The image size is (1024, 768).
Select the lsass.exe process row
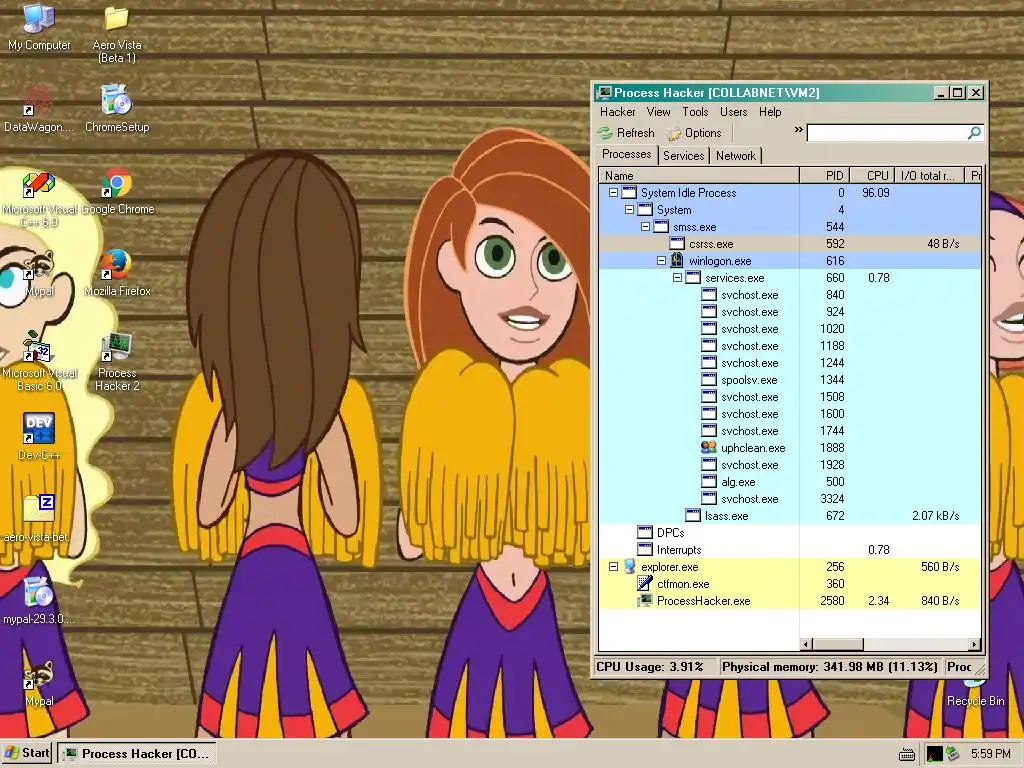click(790, 515)
